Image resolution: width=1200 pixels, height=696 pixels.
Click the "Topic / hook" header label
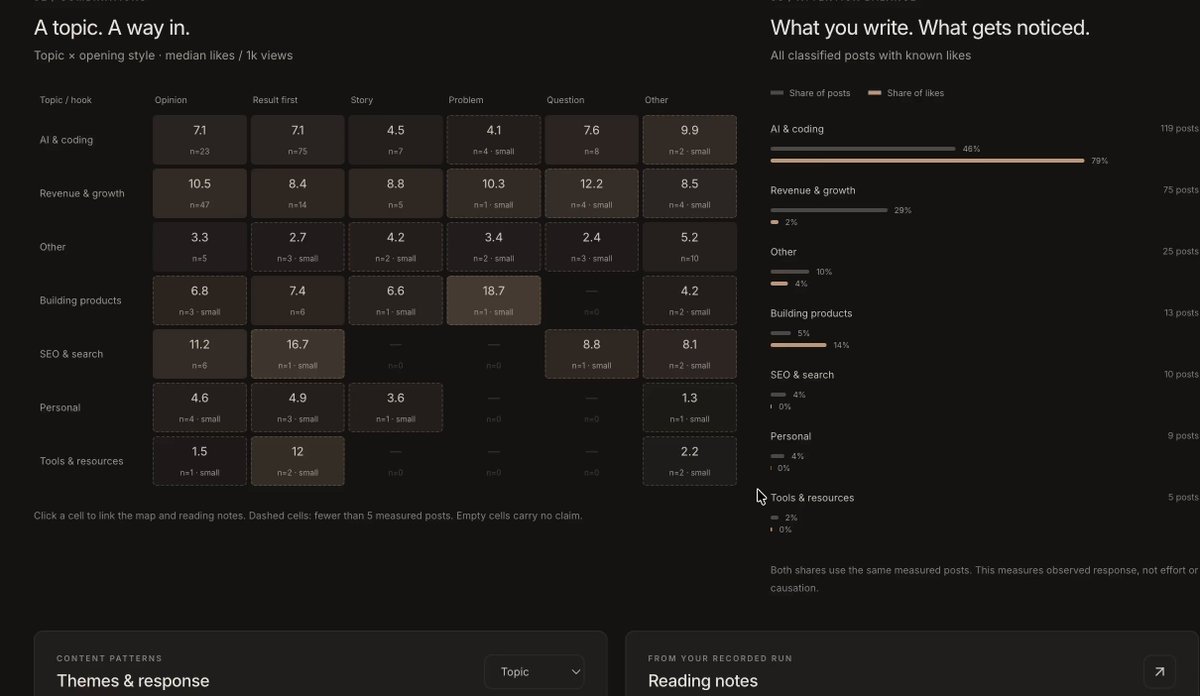[x=66, y=100]
